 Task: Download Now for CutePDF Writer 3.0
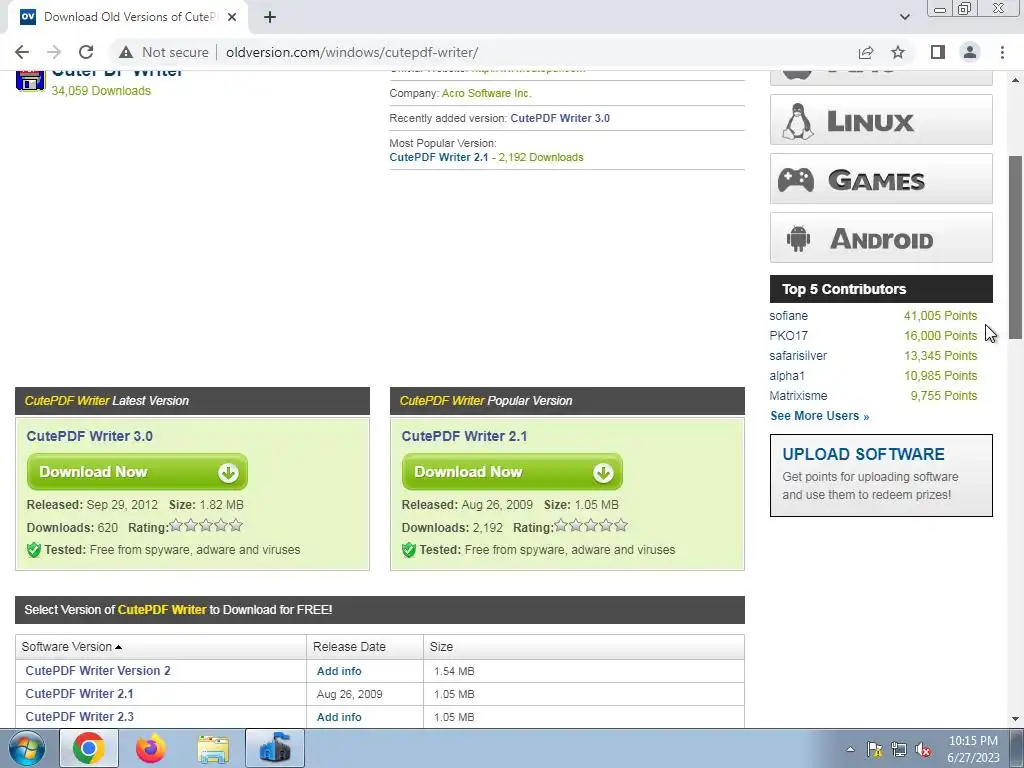(x=137, y=472)
